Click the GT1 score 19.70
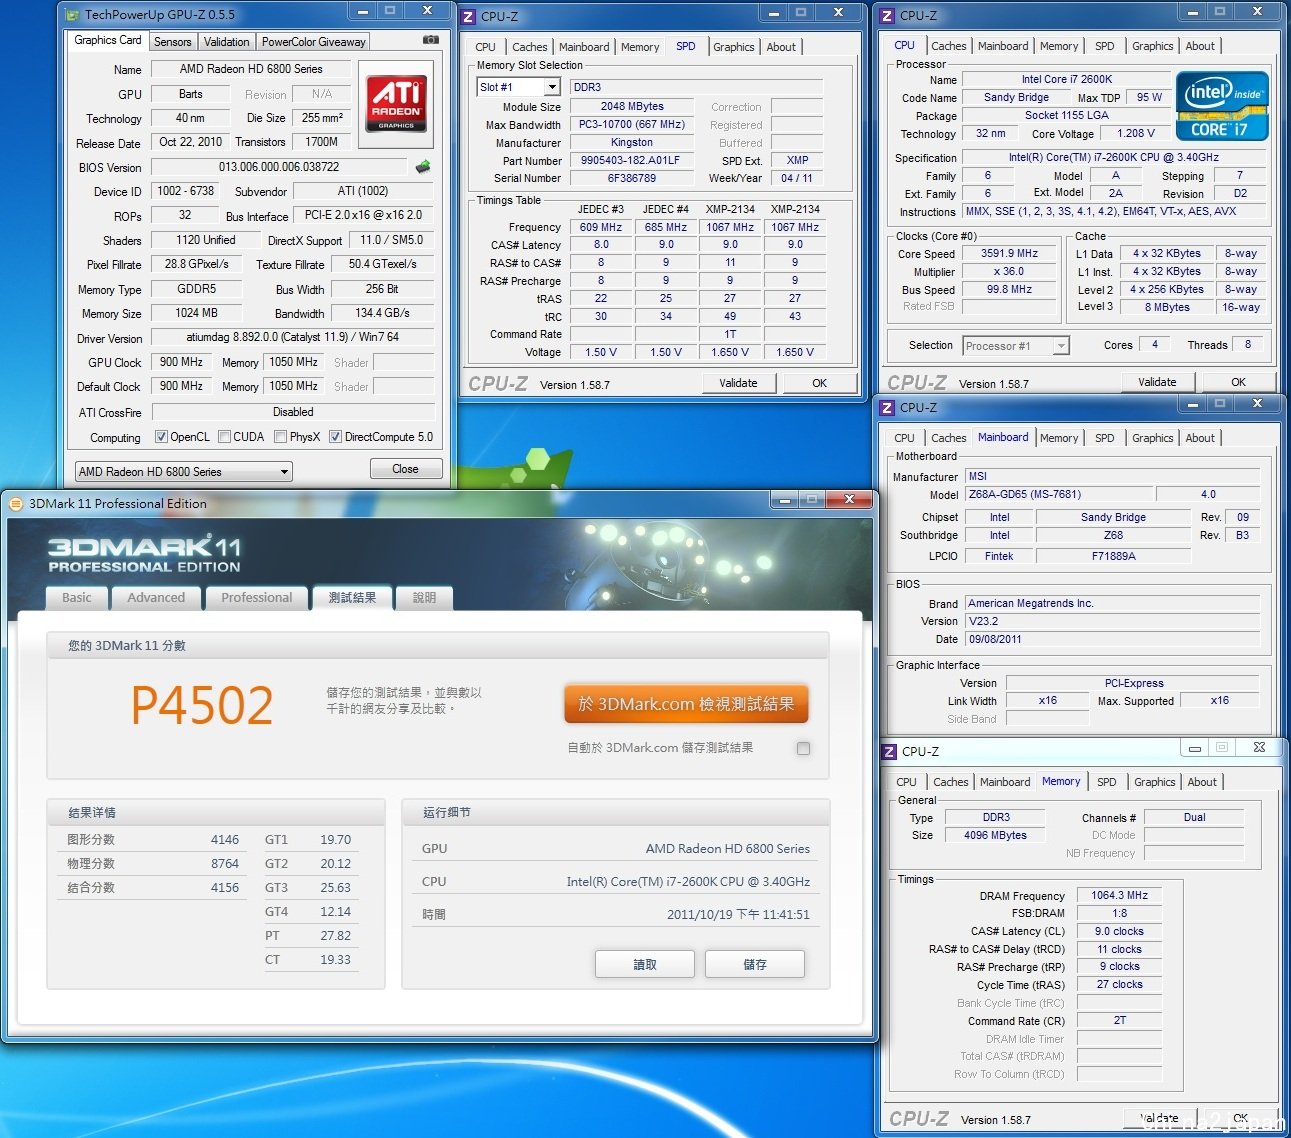The image size is (1291, 1138). [336, 840]
